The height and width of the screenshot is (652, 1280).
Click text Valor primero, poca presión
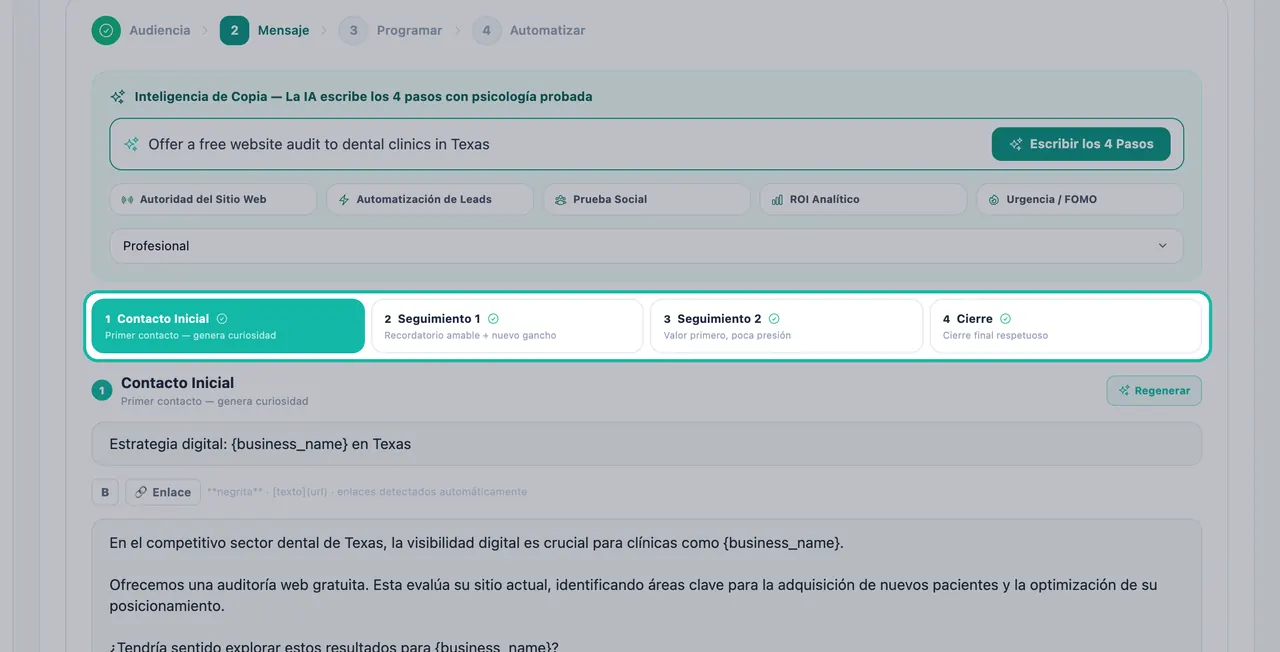(x=727, y=335)
